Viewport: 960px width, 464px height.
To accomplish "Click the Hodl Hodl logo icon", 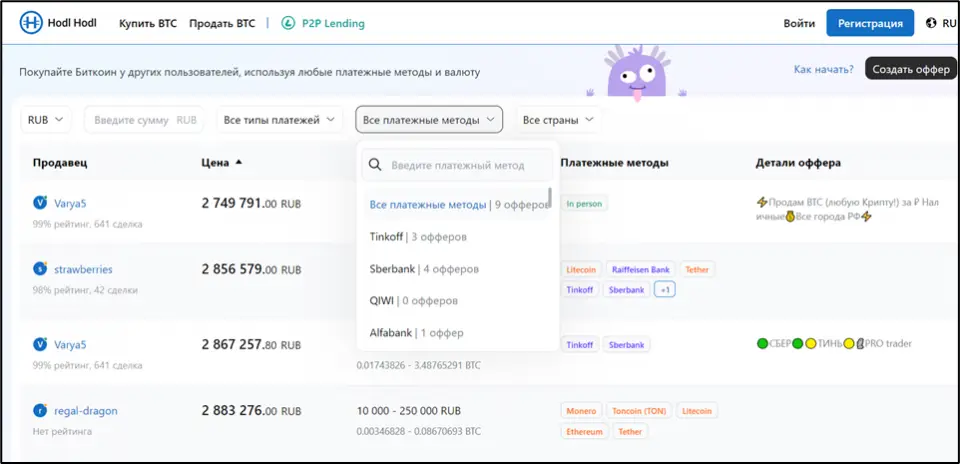I will (x=30, y=23).
